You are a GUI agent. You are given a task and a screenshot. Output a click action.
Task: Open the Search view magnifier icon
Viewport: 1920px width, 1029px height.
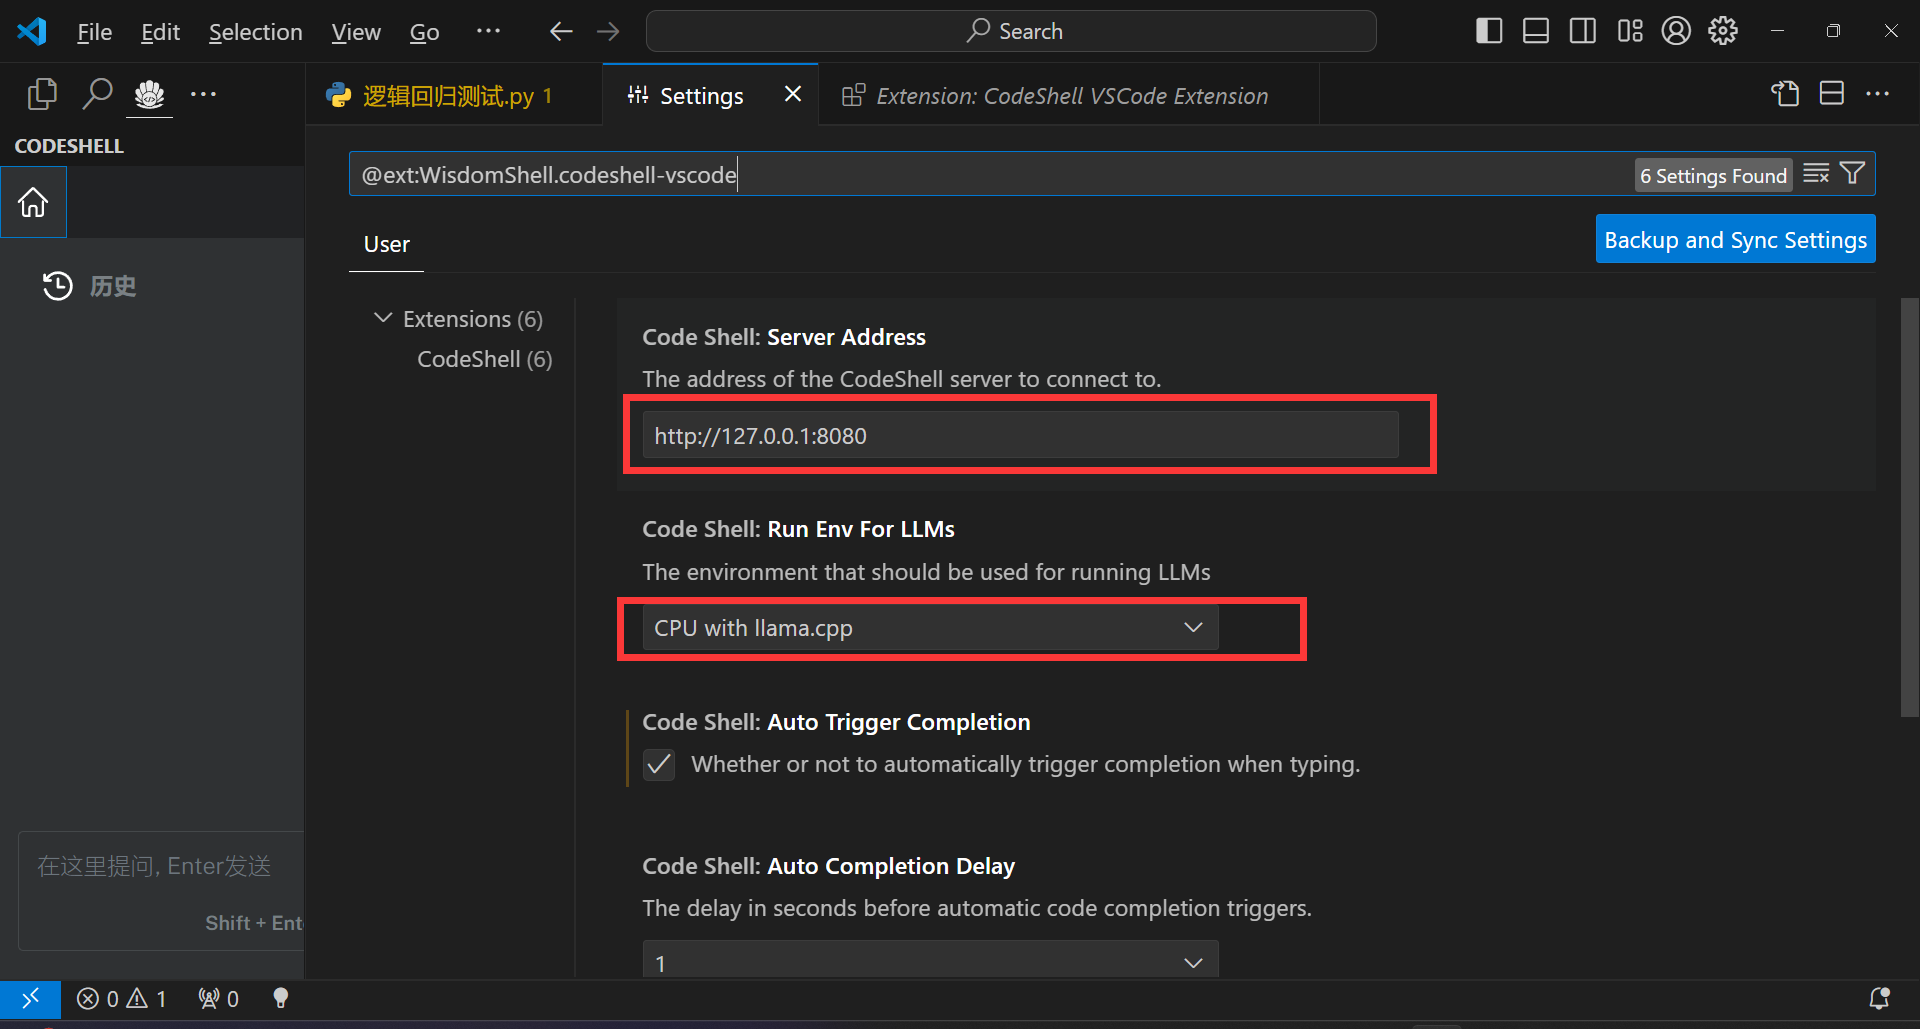(x=97, y=94)
